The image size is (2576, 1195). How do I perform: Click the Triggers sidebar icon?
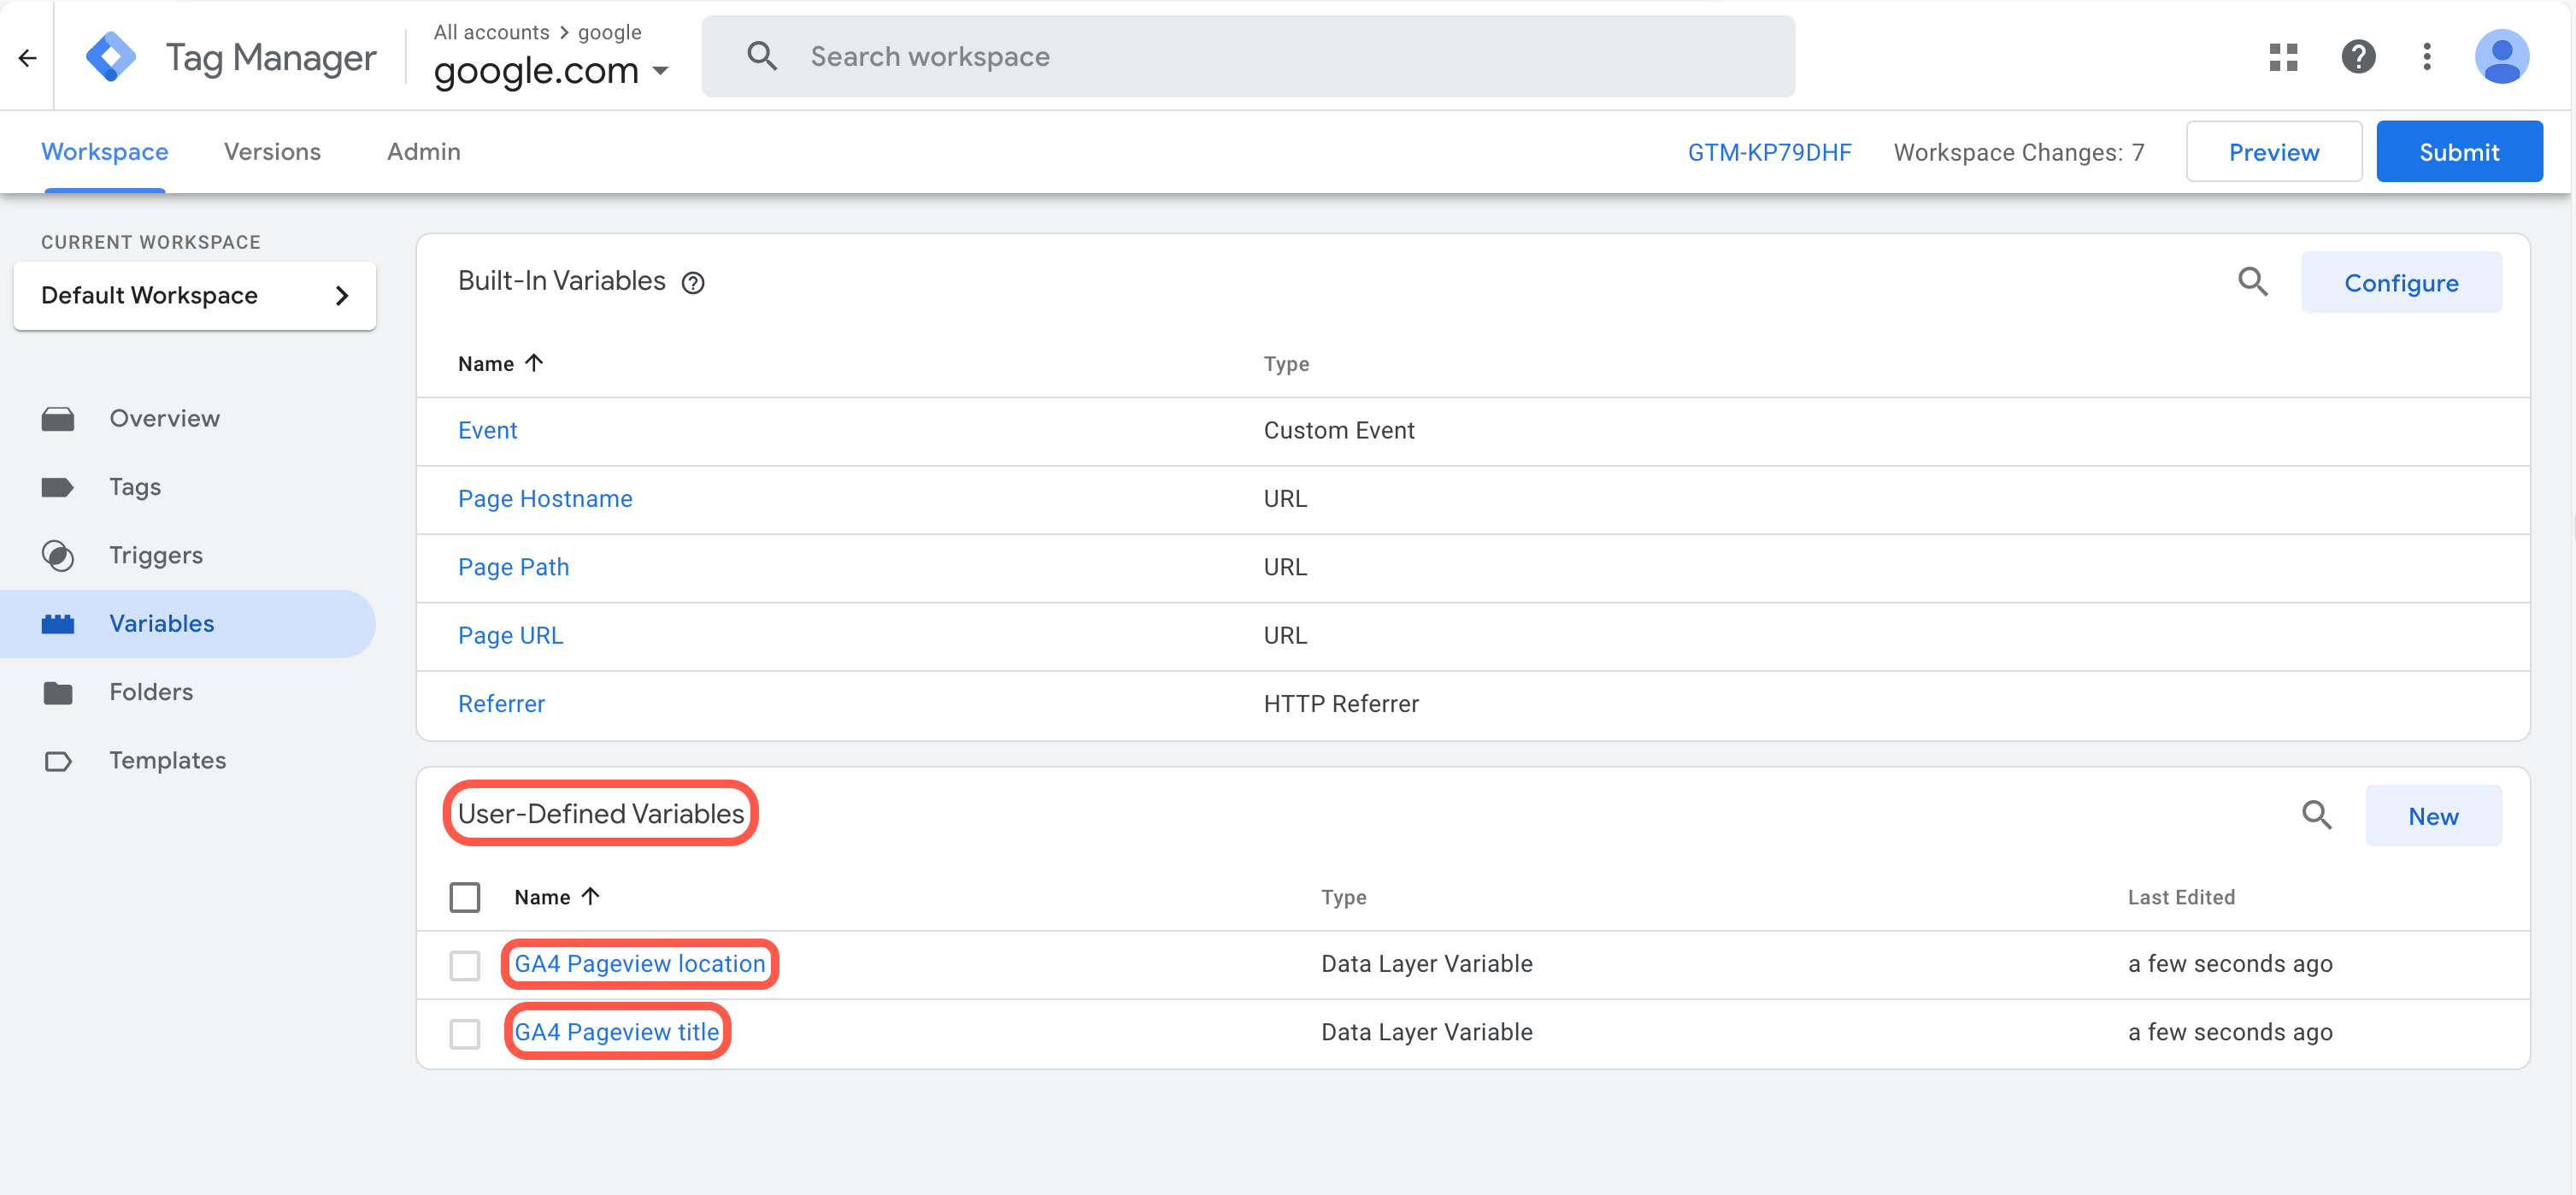click(x=58, y=555)
